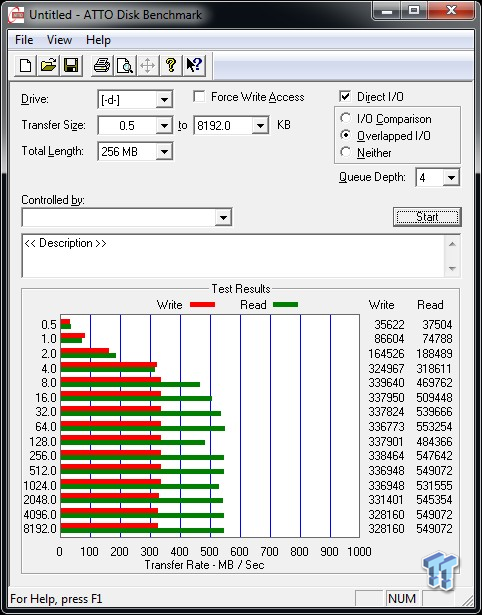Viewport: 482px width, 615px height.
Task: Select the Neither radio option
Action: 346,152
